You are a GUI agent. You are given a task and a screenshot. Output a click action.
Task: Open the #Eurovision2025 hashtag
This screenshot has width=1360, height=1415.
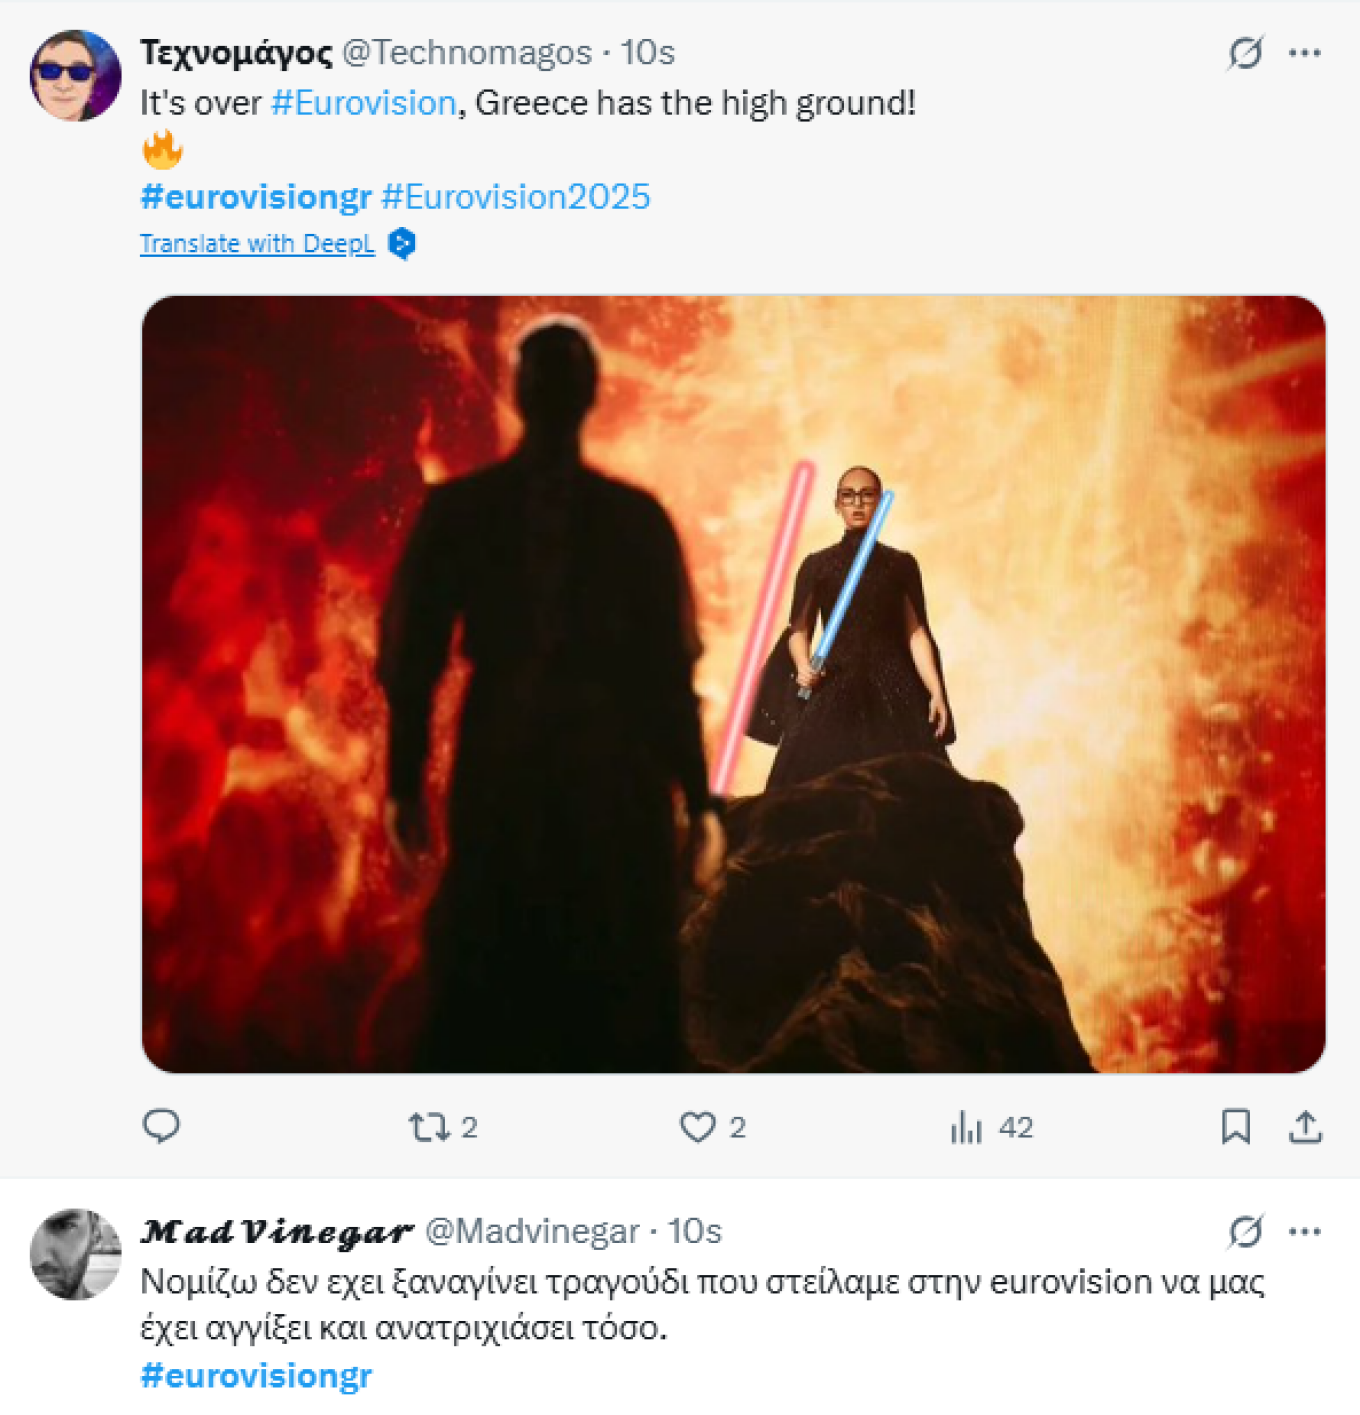pos(516,197)
